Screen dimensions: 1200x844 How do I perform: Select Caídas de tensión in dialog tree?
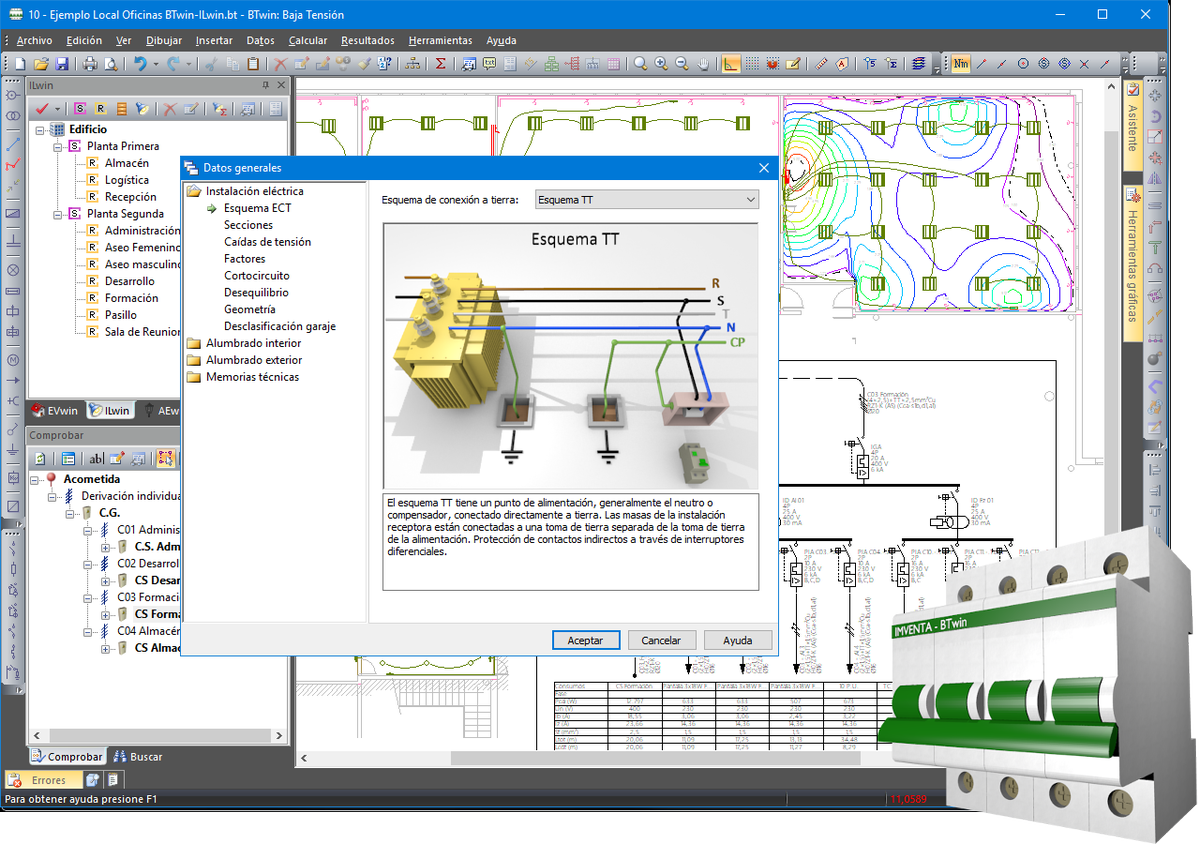coord(267,242)
